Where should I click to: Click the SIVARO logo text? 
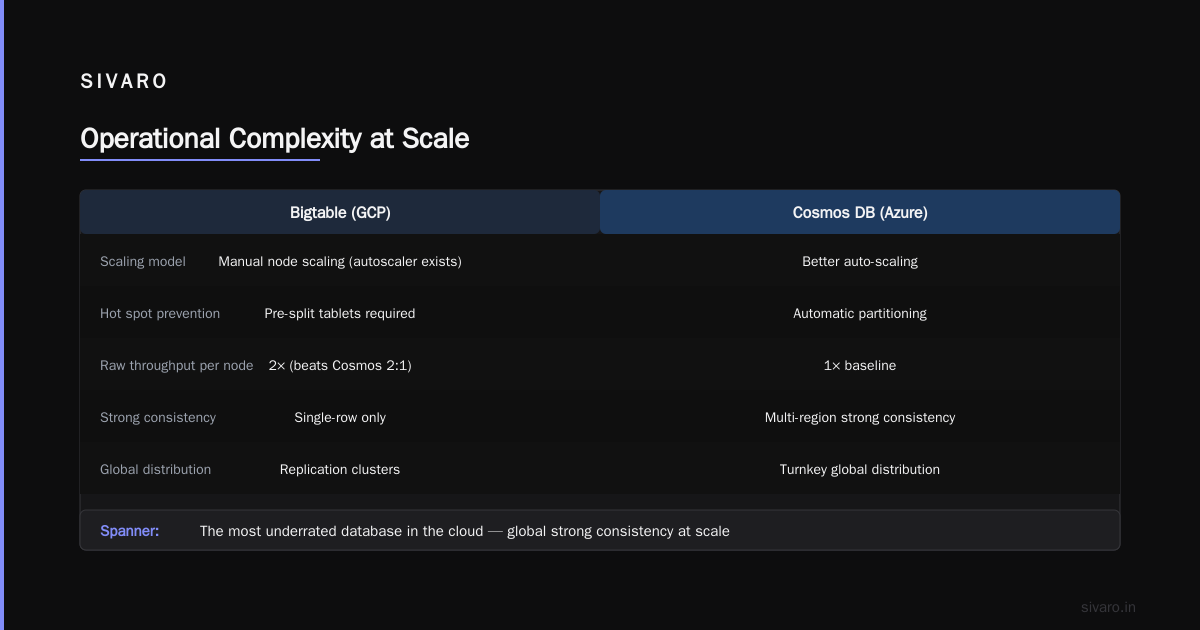click(x=124, y=82)
